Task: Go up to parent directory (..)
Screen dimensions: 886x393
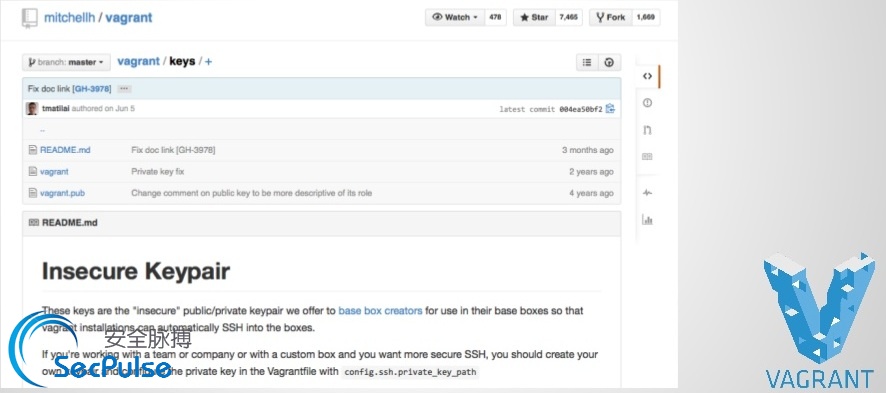Action: [x=42, y=130]
